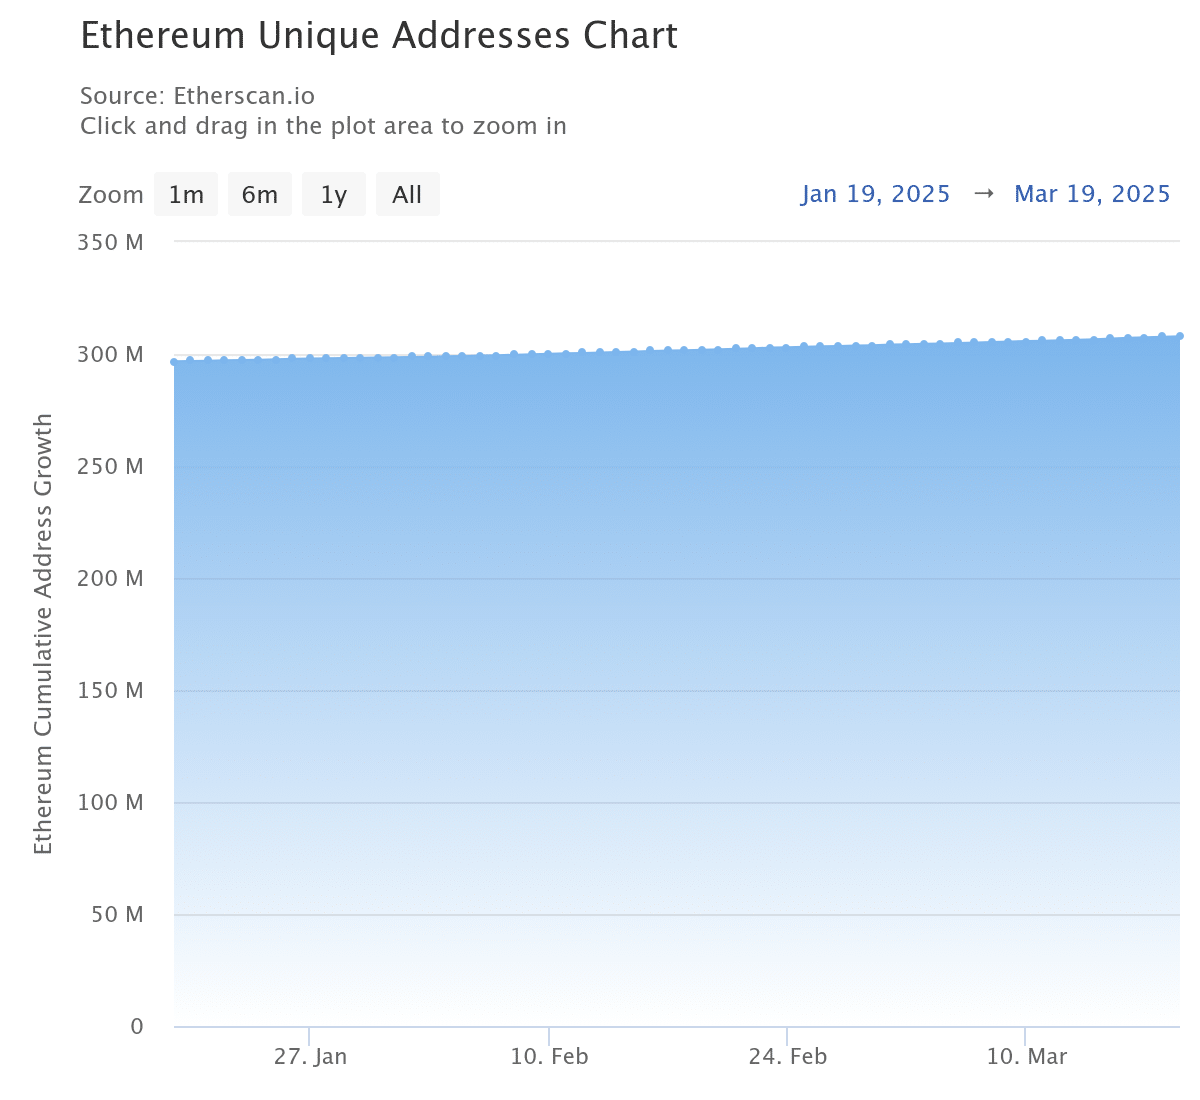This screenshot has width=1200, height=1100.
Task: Click the Ethereum Cumulative Address Growth axis title
Action: click(x=43, y=634)
